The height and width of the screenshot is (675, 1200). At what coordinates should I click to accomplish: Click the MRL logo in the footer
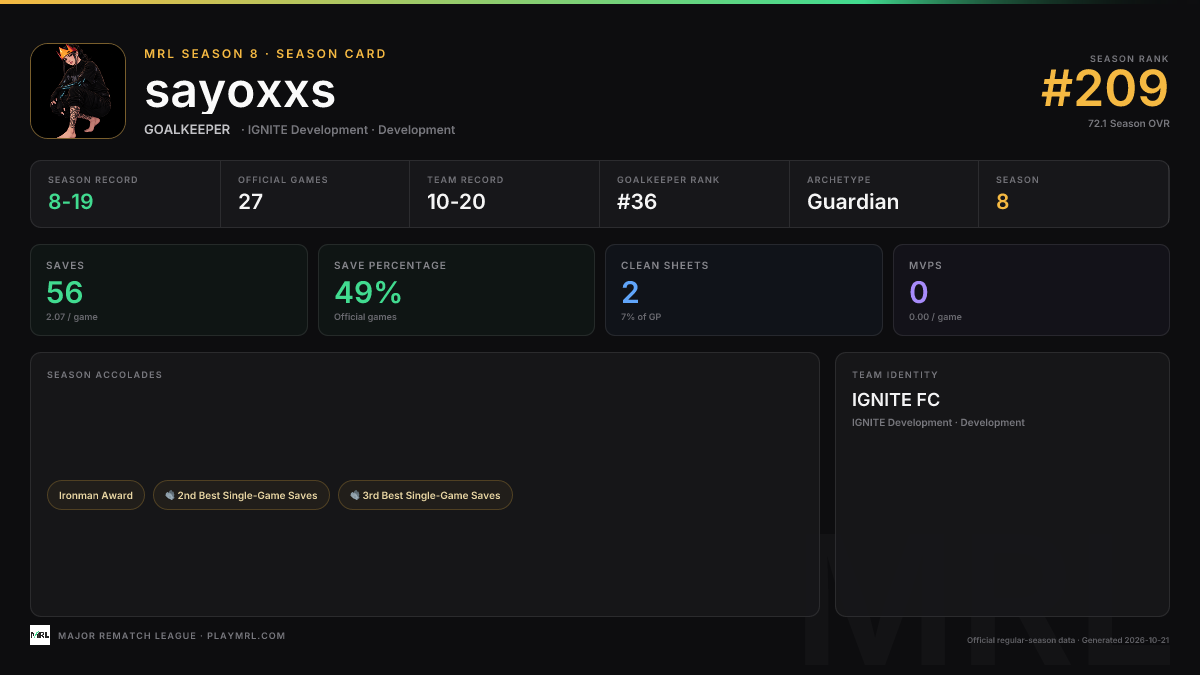coord(40,635)
